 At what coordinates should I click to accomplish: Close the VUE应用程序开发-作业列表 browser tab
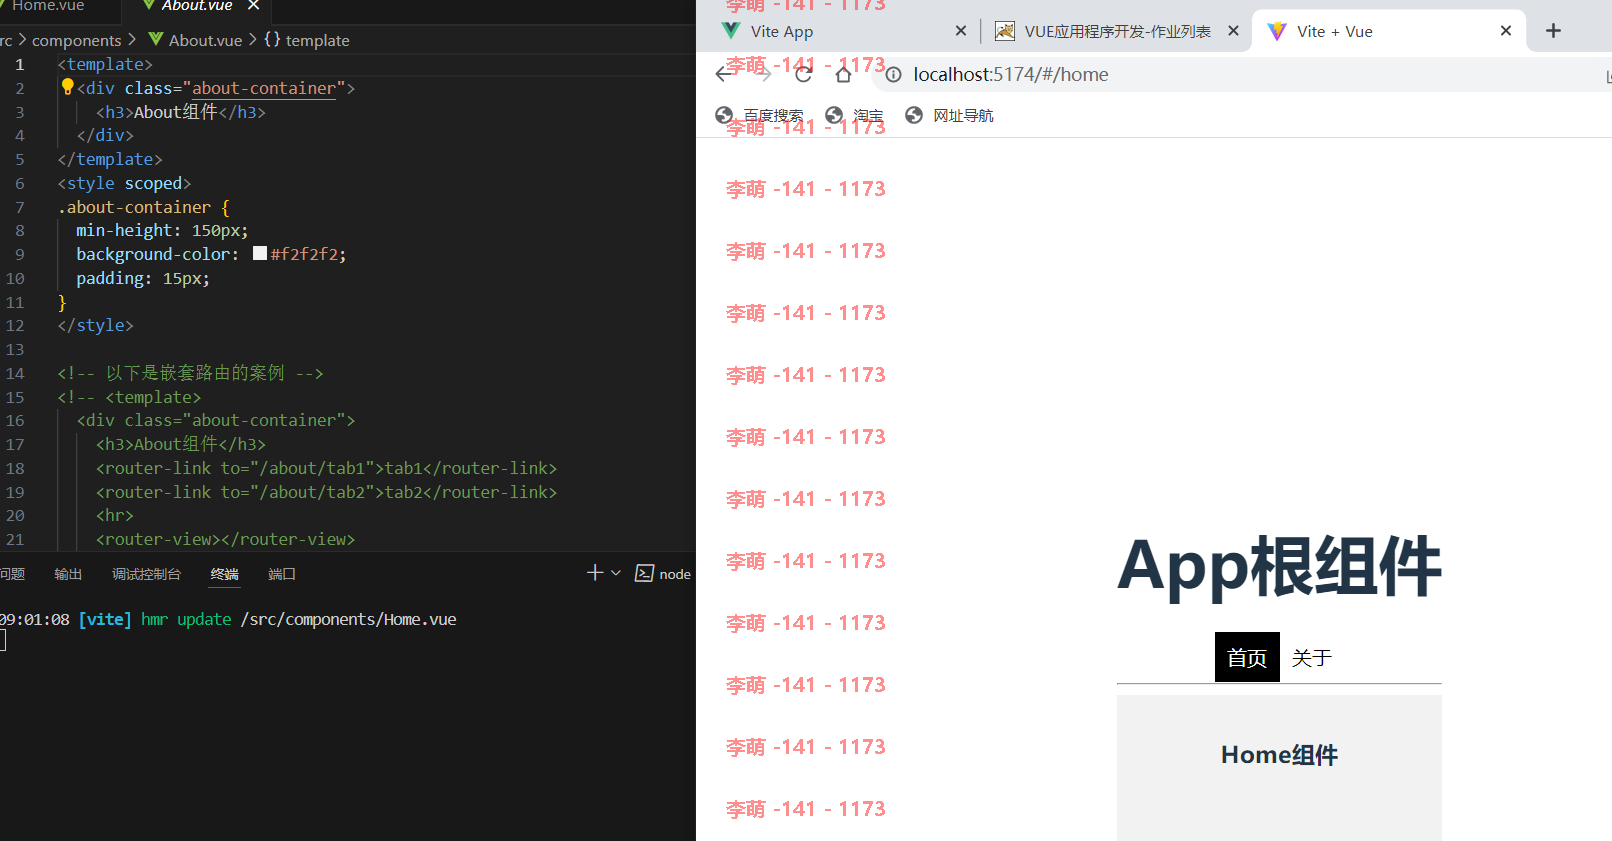point(1233,31)
